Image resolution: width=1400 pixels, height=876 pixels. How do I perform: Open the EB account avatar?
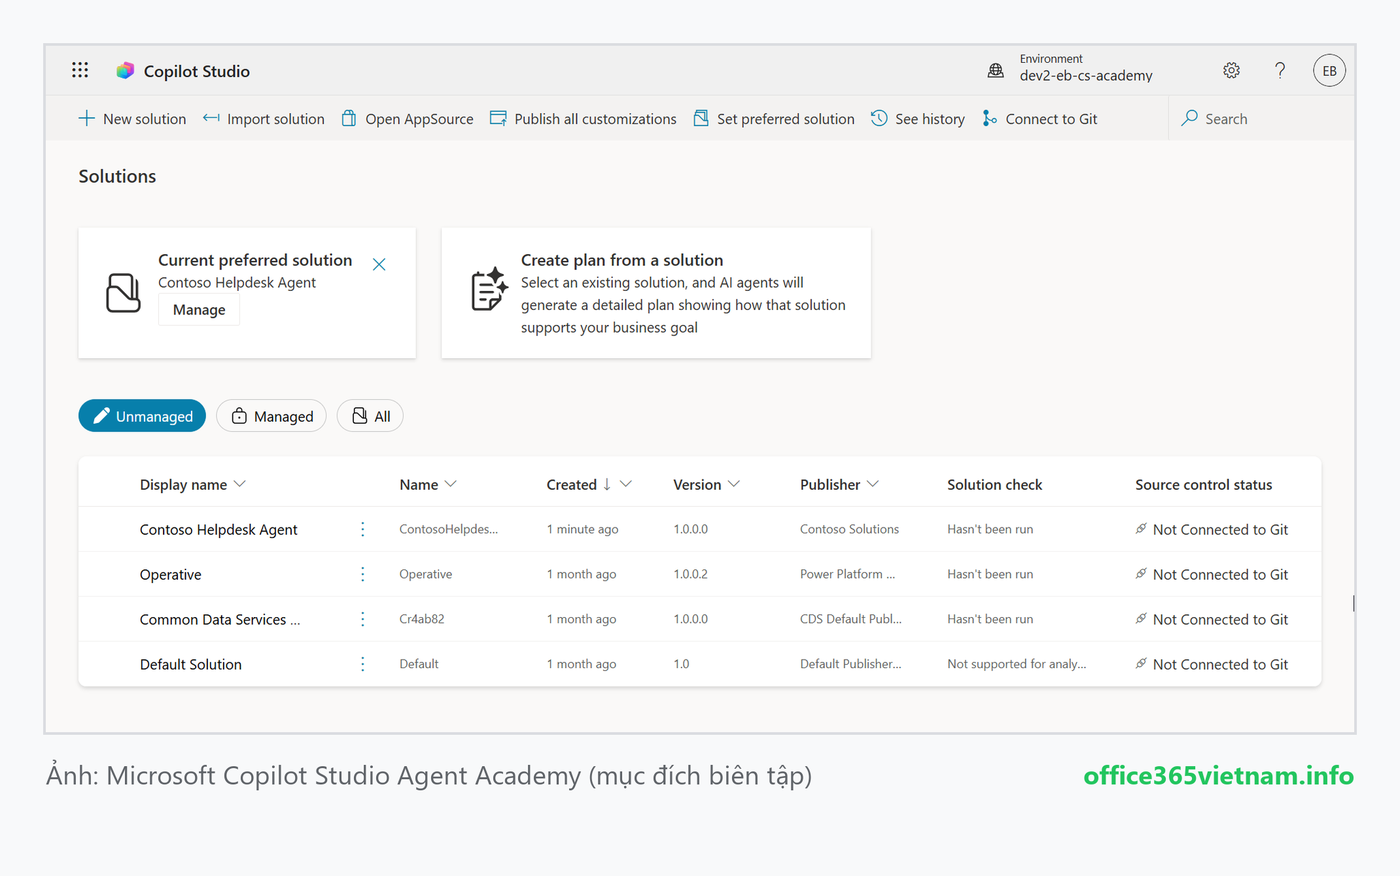[1329, 70]
